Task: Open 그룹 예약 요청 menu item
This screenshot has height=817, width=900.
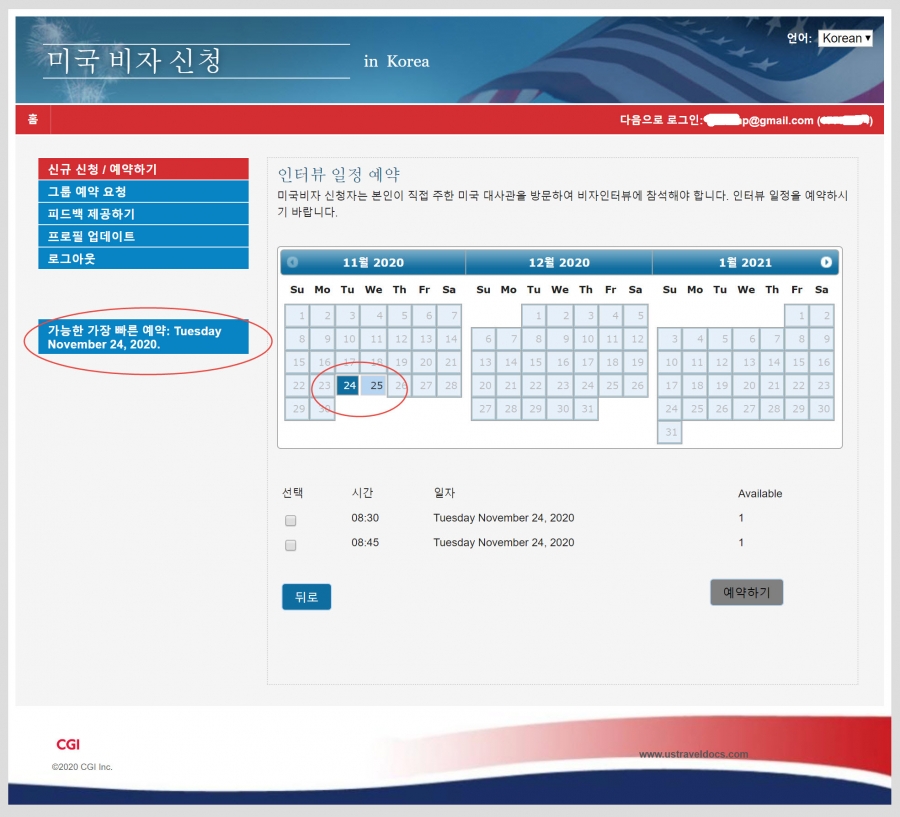Action: 143,191
